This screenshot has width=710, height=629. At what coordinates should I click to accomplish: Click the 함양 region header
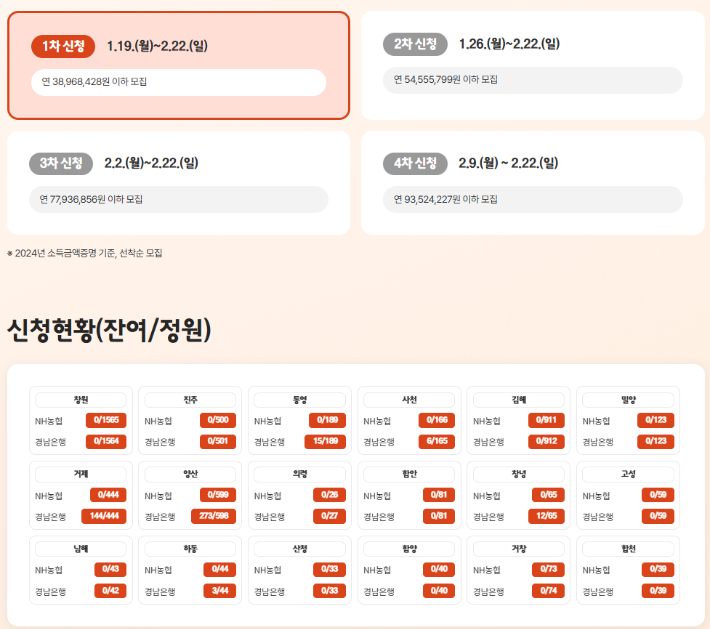[409, 549]
